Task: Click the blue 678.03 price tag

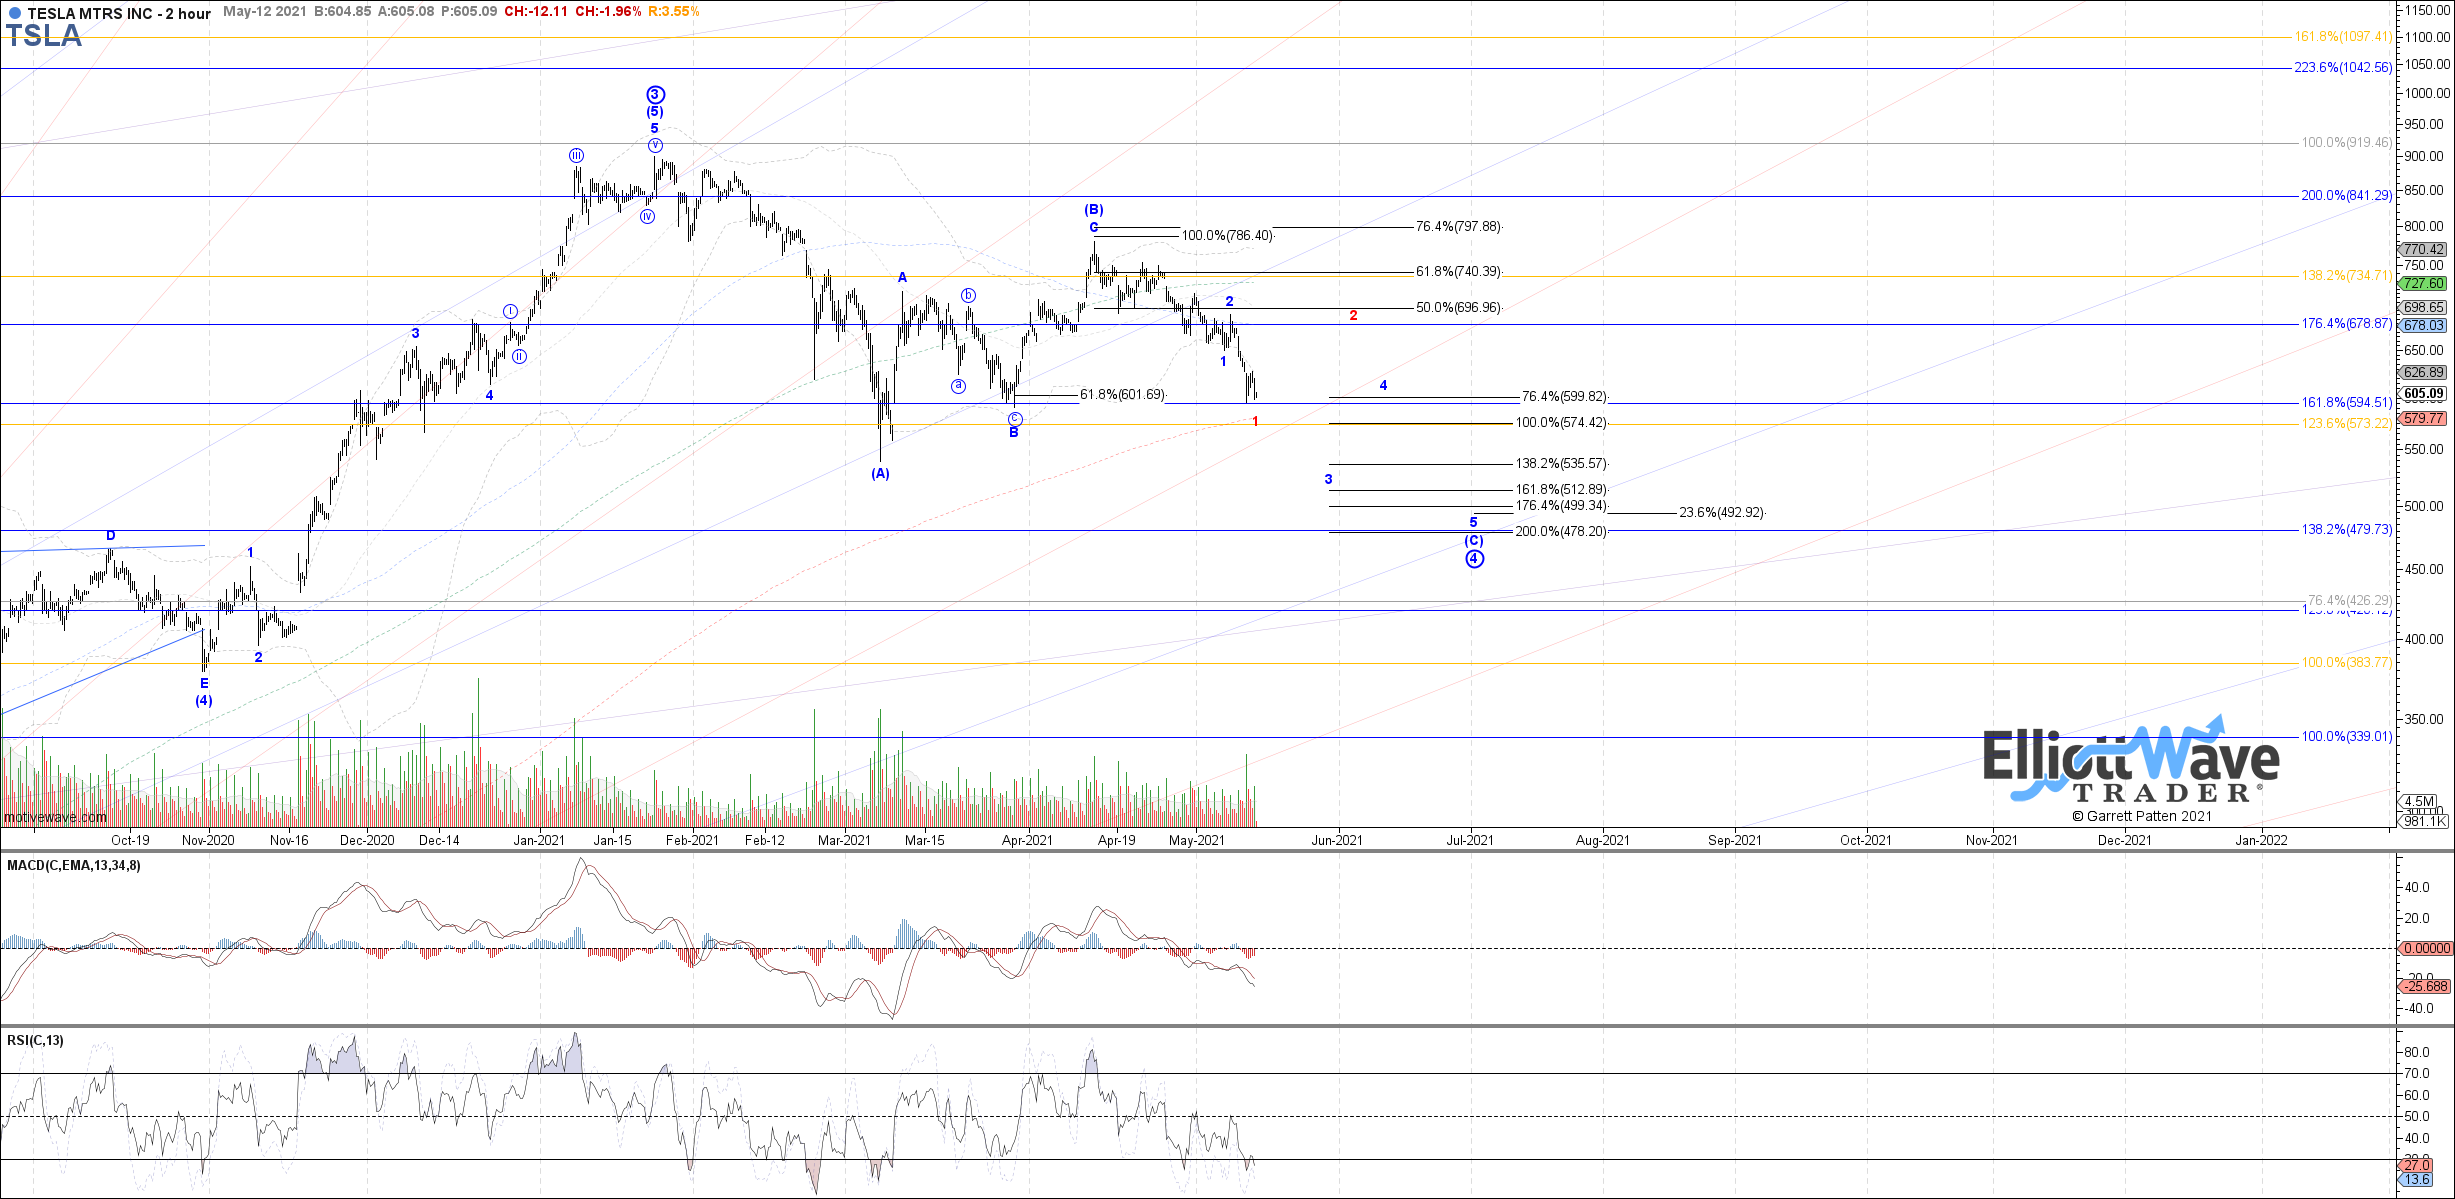Action: pyautogui.click(x=2423, y=325)
